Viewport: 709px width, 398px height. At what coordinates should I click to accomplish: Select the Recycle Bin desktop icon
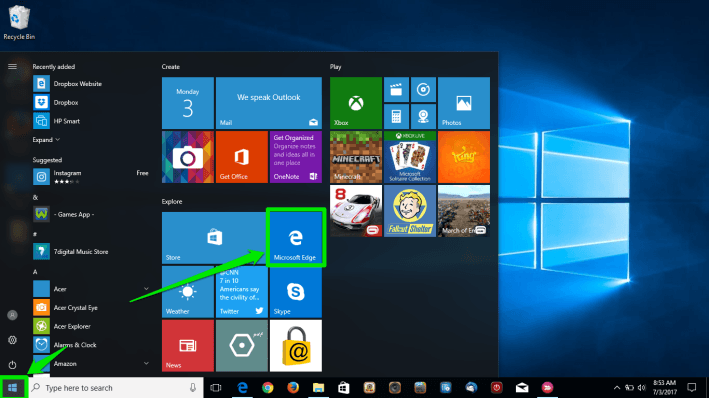click(19, 22)
